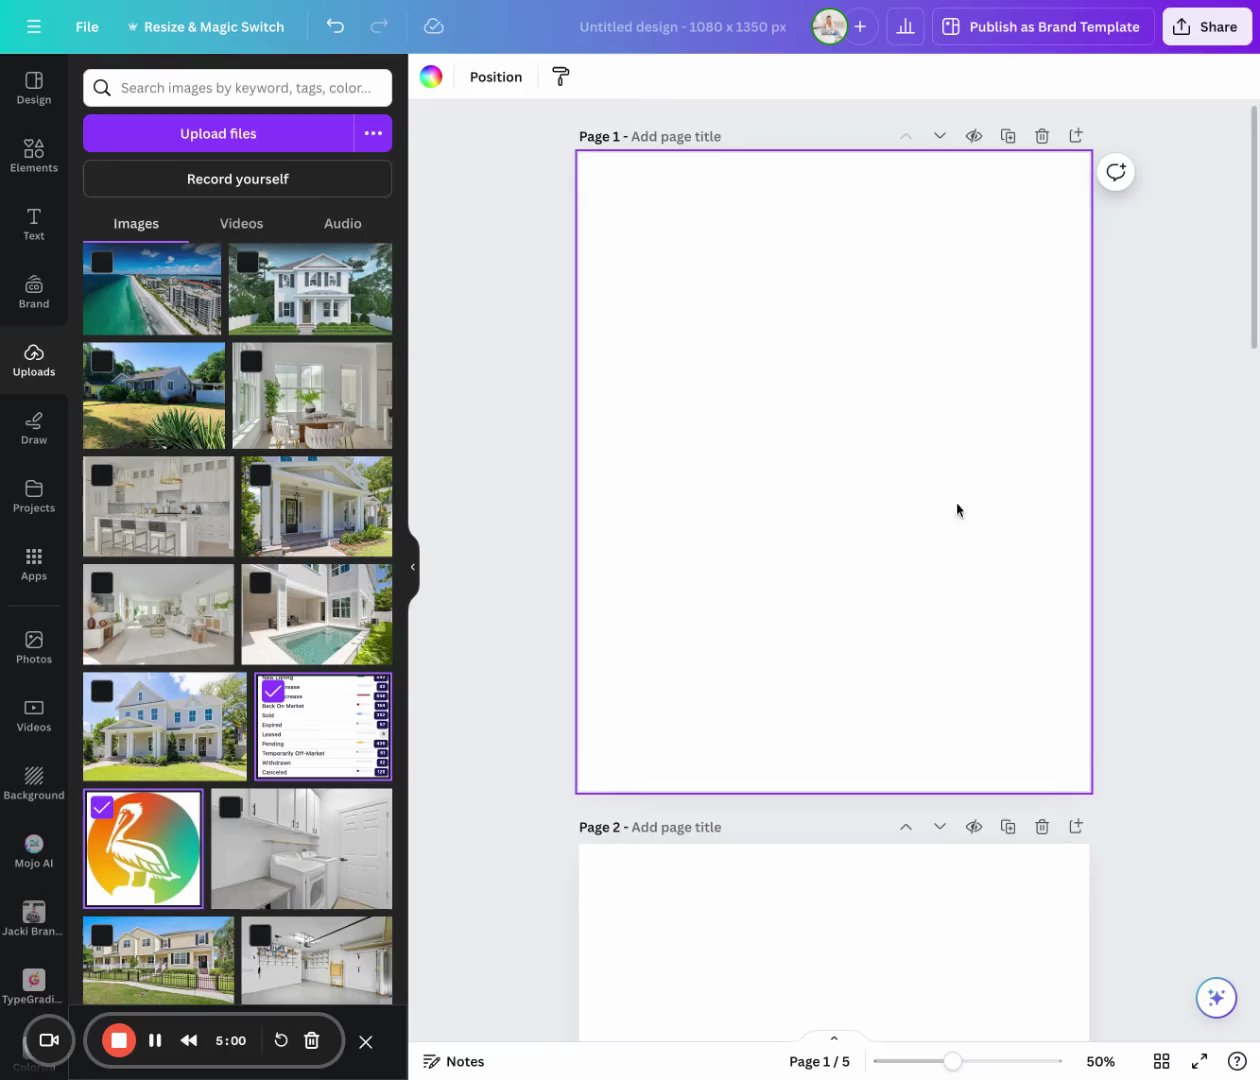The image size is (1260, 1080).
Task: Select the aerial beach photo checkbox
Action: pyautogui.click(x=102, y=262)
